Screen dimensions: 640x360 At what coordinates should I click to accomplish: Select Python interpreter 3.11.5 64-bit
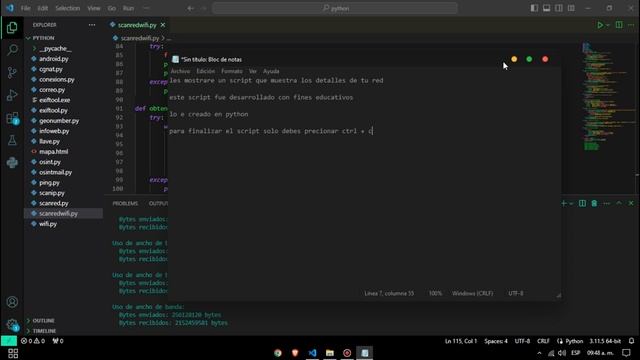(x=605, y=341)
